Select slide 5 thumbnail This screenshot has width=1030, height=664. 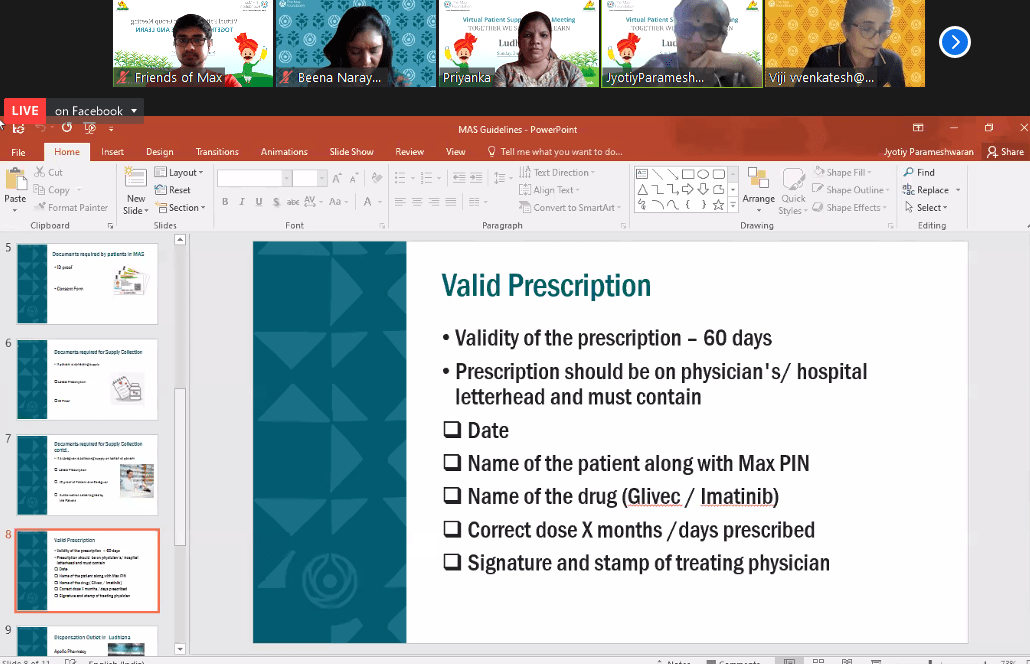pyautogui.click(x=87, y=283)
